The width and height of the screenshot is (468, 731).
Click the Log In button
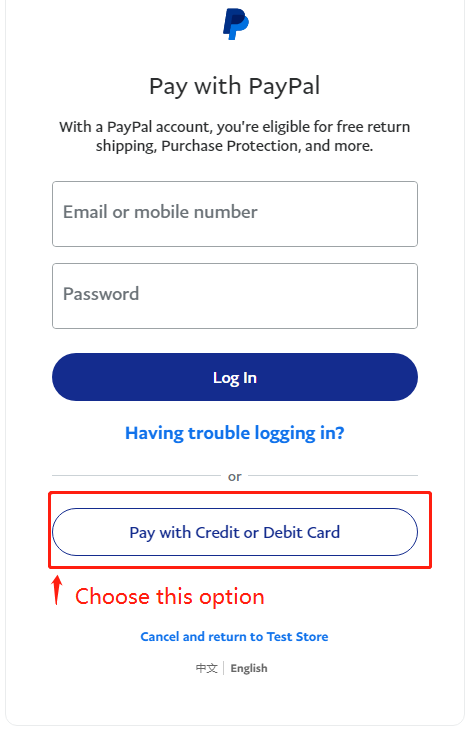(235, 377)
